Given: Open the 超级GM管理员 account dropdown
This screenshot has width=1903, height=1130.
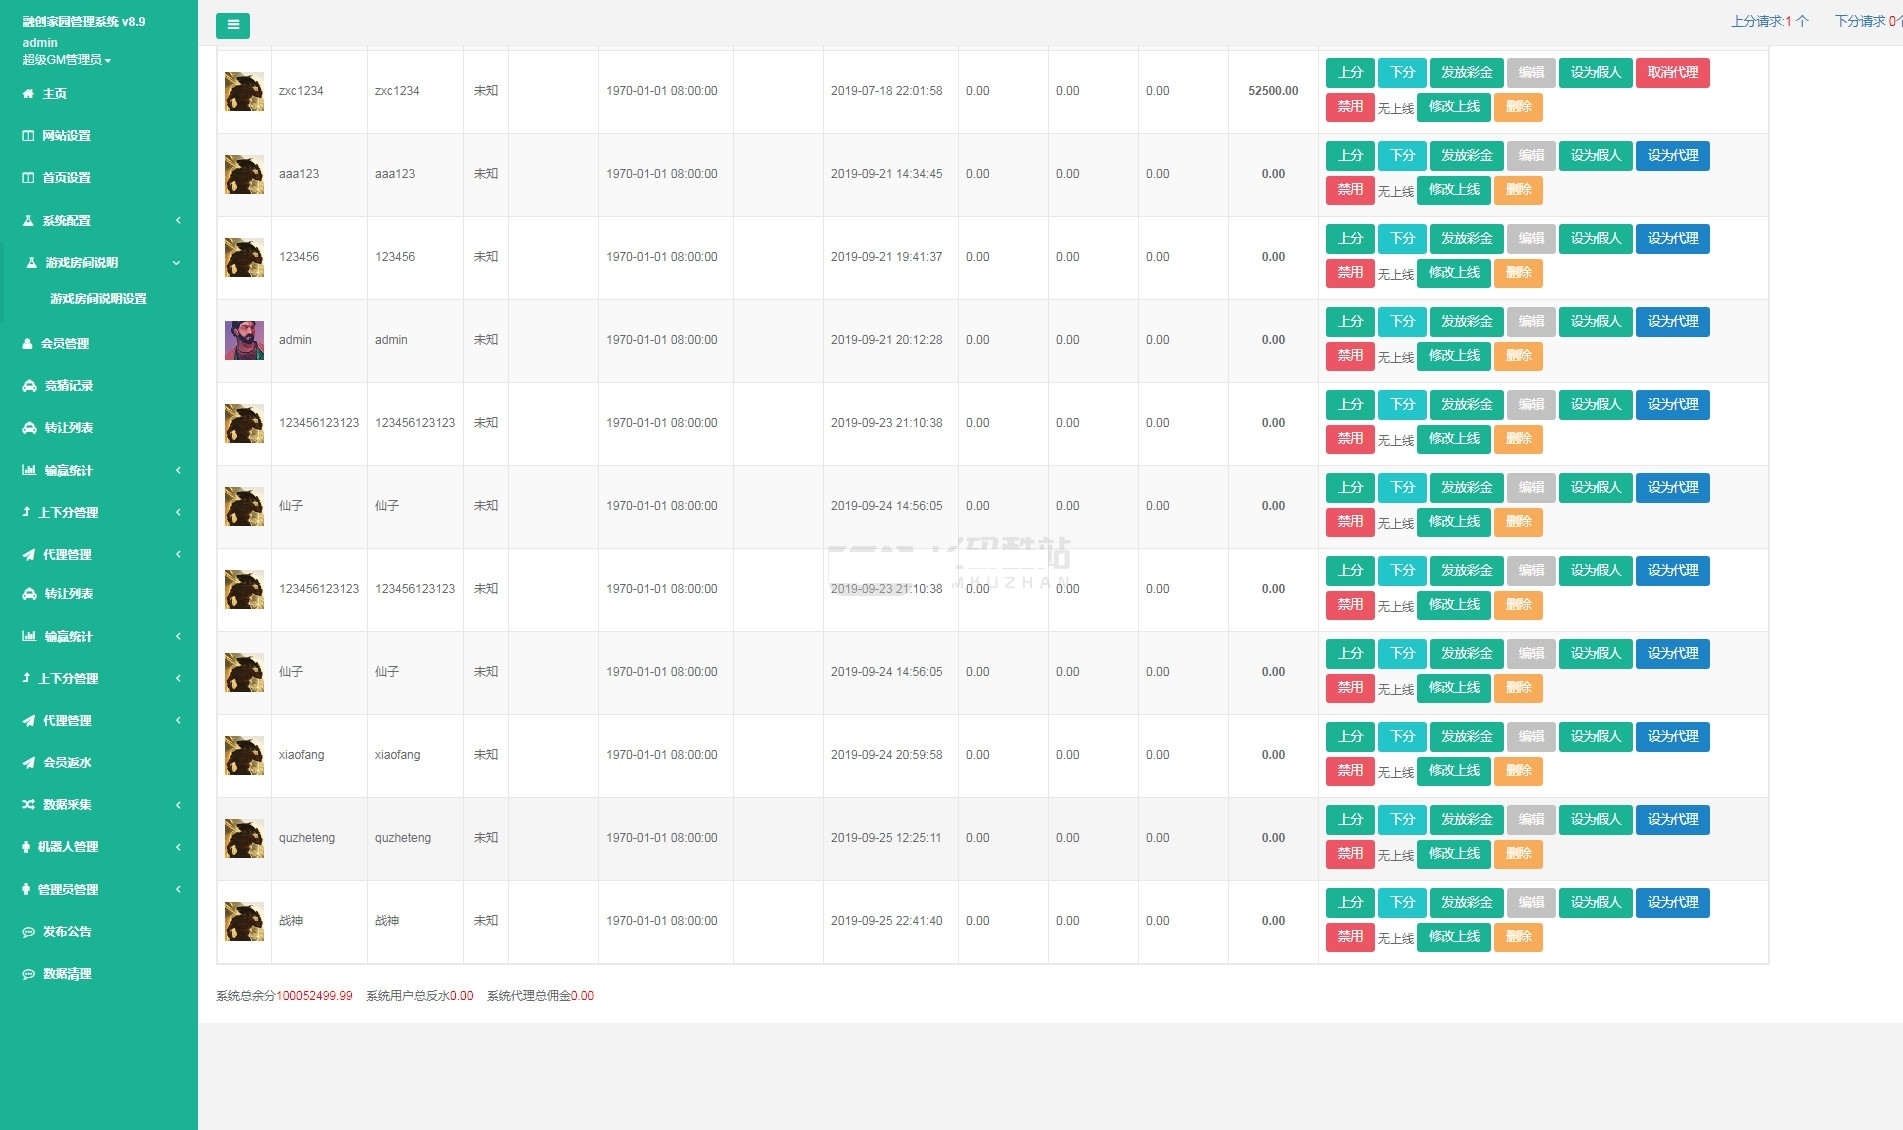Looking at the screenshot, I should tap(67, 60).
